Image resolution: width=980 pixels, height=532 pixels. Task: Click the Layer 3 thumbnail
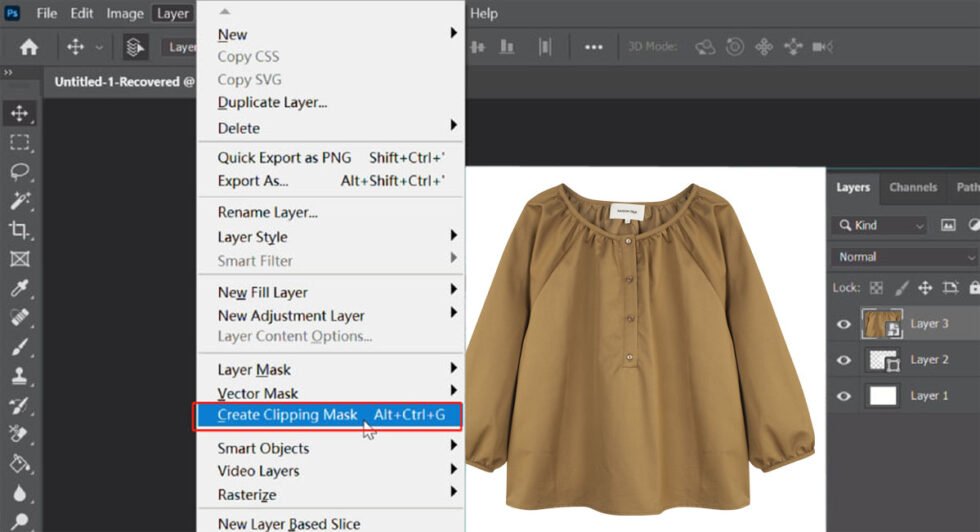pos(882,324)
